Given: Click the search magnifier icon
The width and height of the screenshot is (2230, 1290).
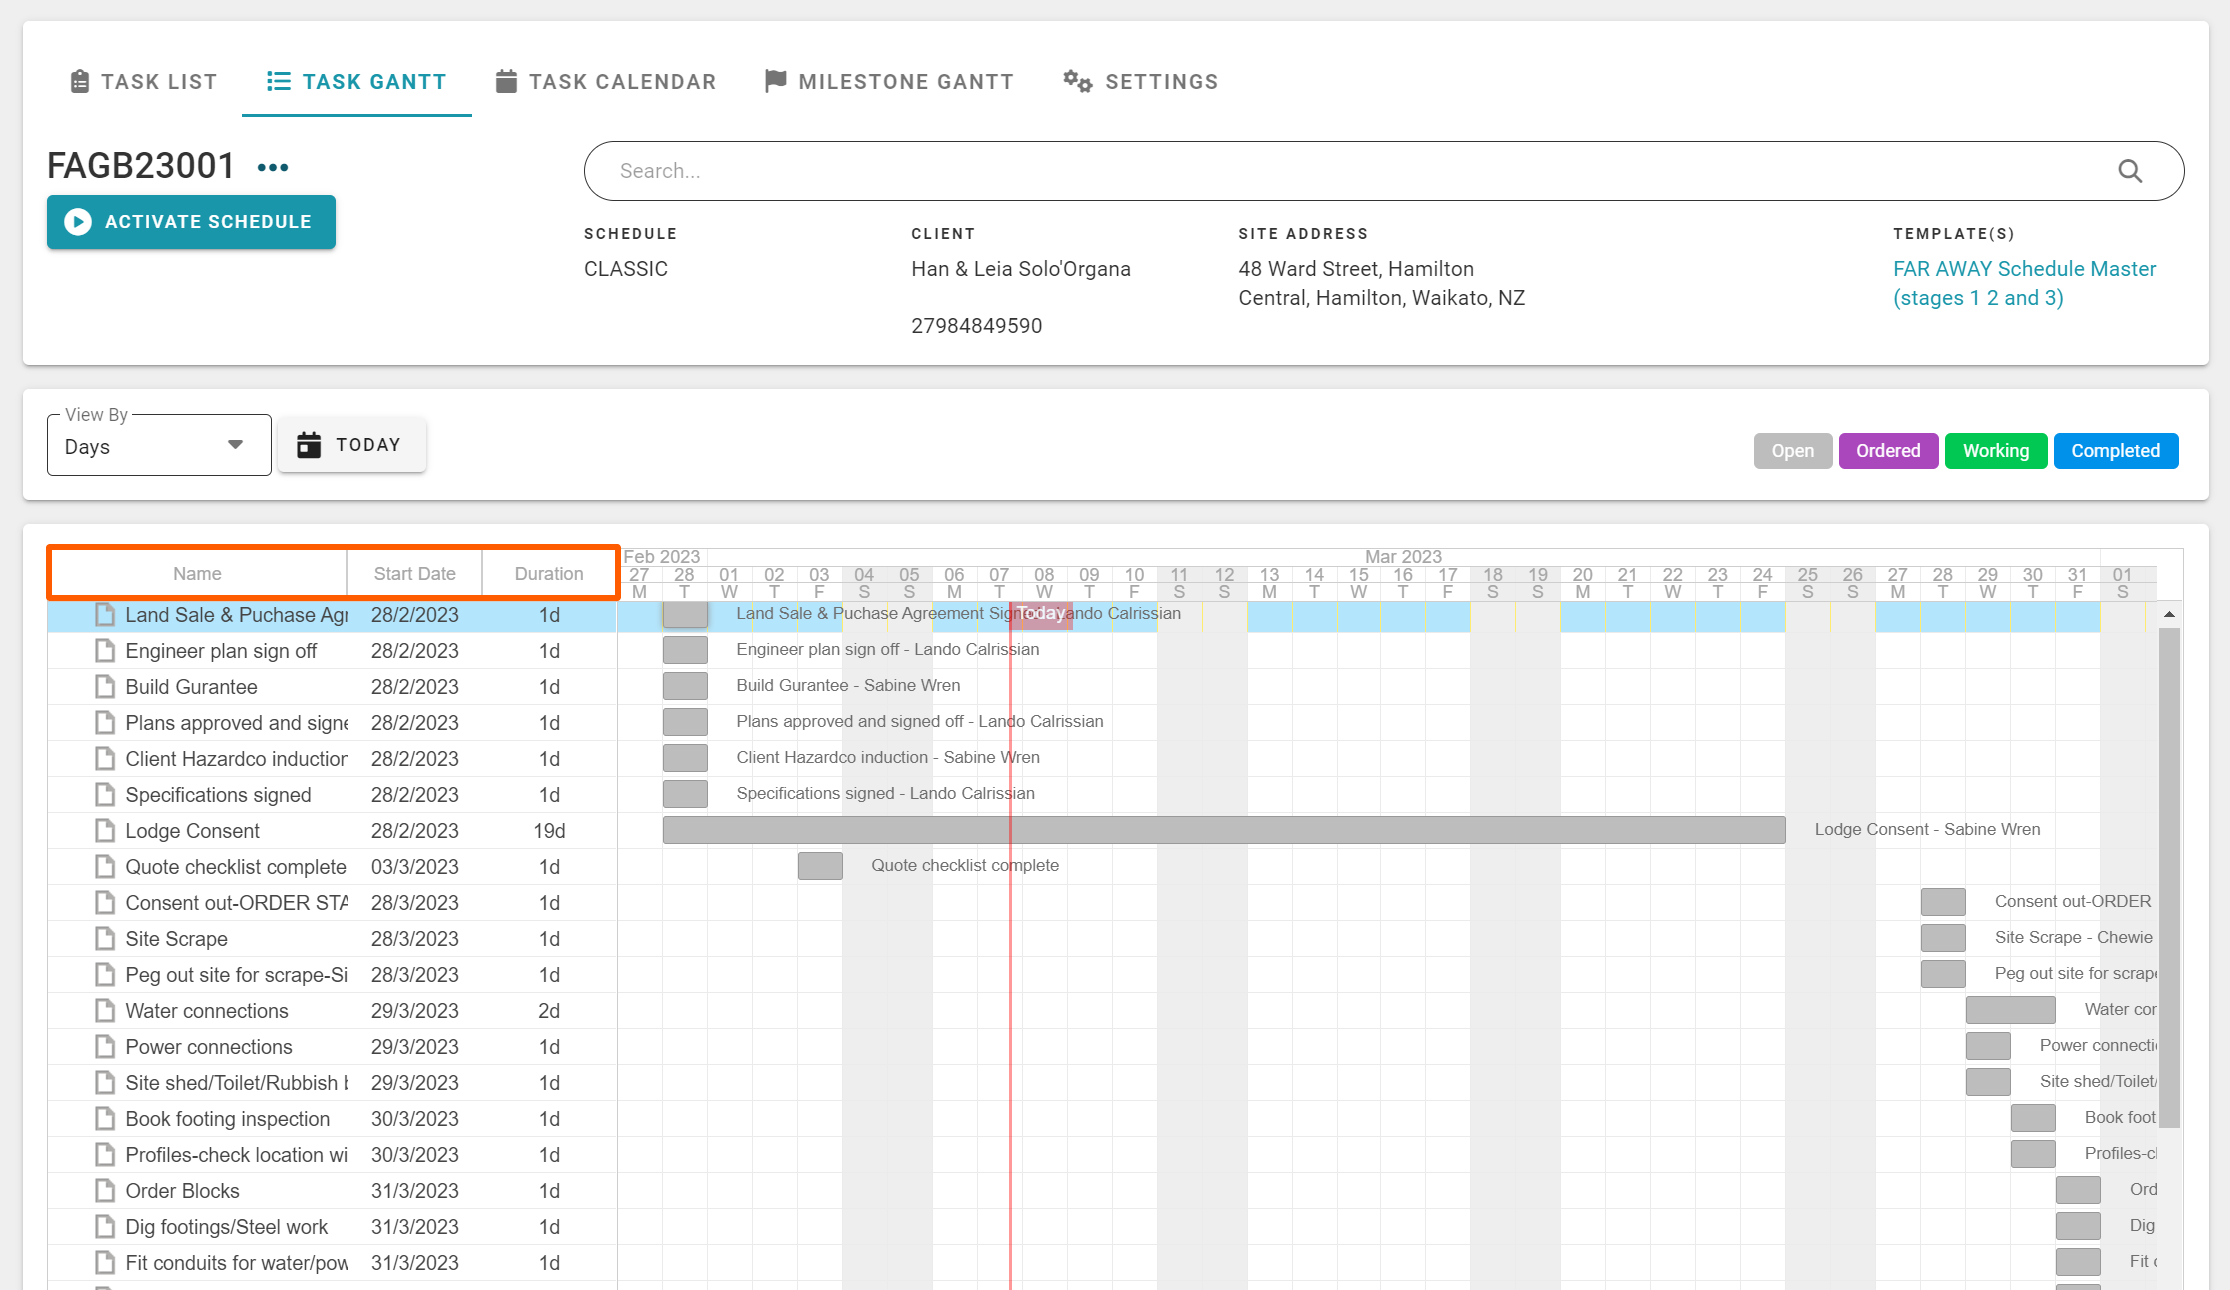Looking at the screenshot, I should (2130, 171).
